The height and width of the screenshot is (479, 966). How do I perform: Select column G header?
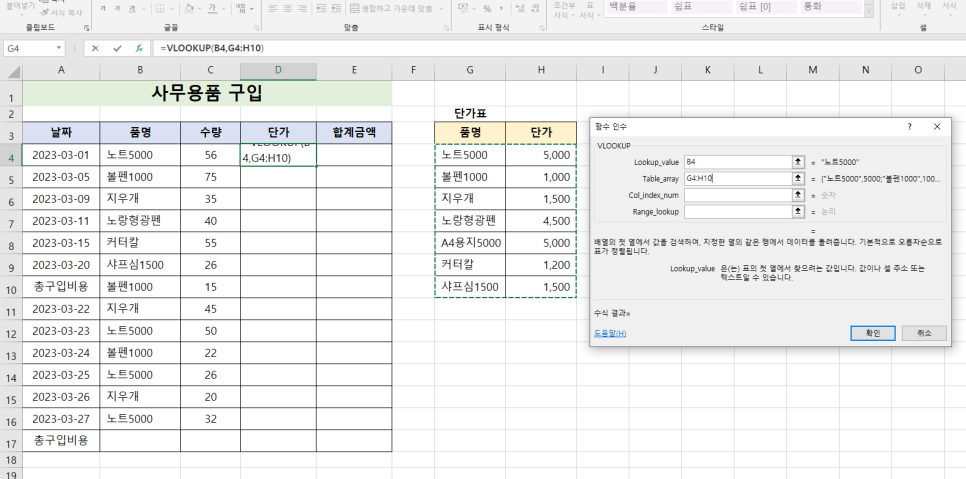tap(470, 71)
